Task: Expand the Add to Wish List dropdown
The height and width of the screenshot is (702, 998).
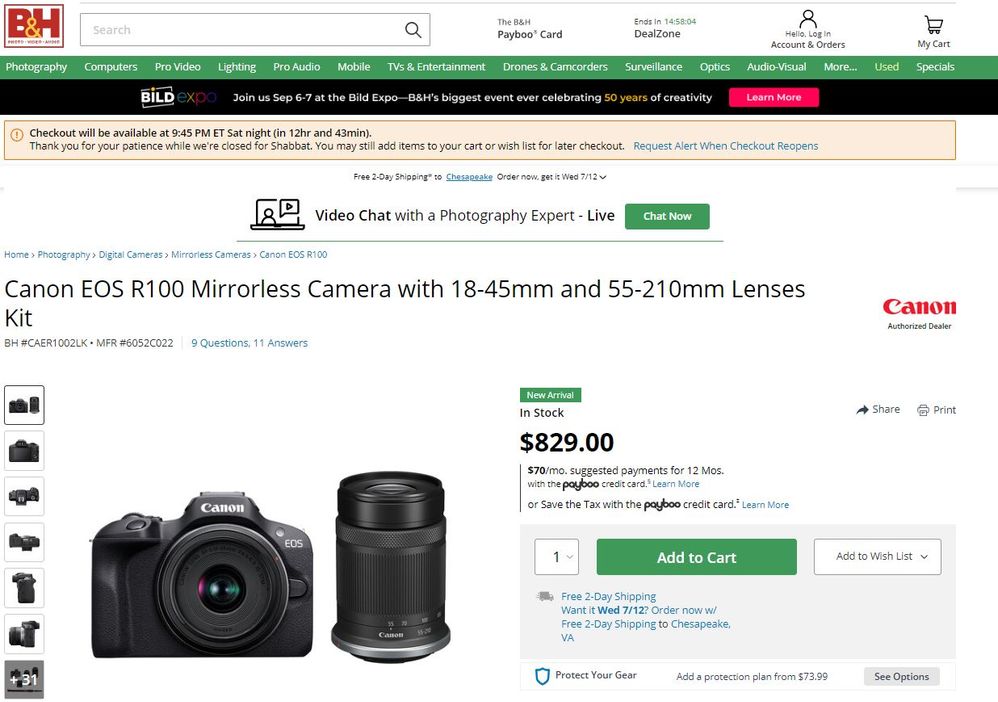Action: (877, 557)
